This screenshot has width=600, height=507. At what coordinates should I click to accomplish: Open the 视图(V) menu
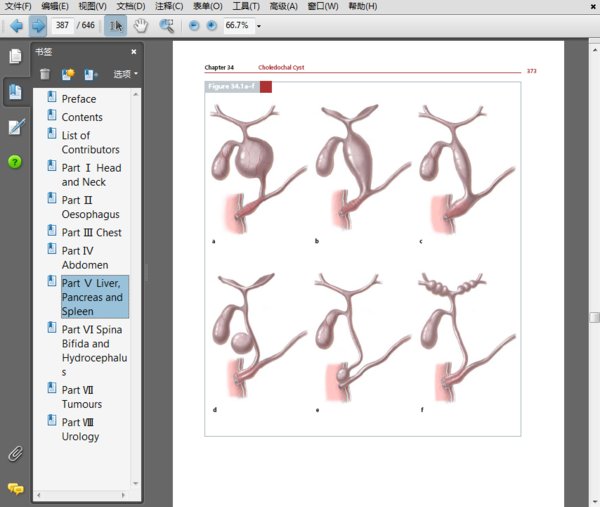tap(93, 6)
